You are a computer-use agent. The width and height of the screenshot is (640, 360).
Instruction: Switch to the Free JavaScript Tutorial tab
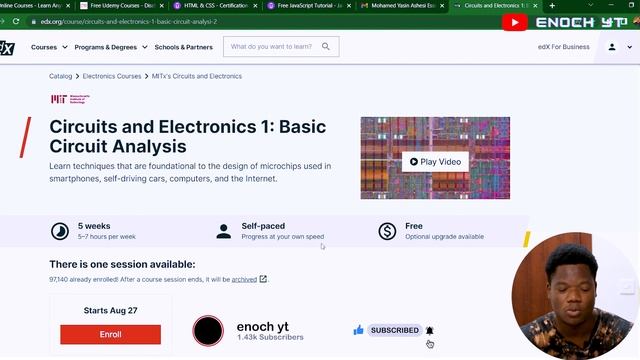[309, 6]
